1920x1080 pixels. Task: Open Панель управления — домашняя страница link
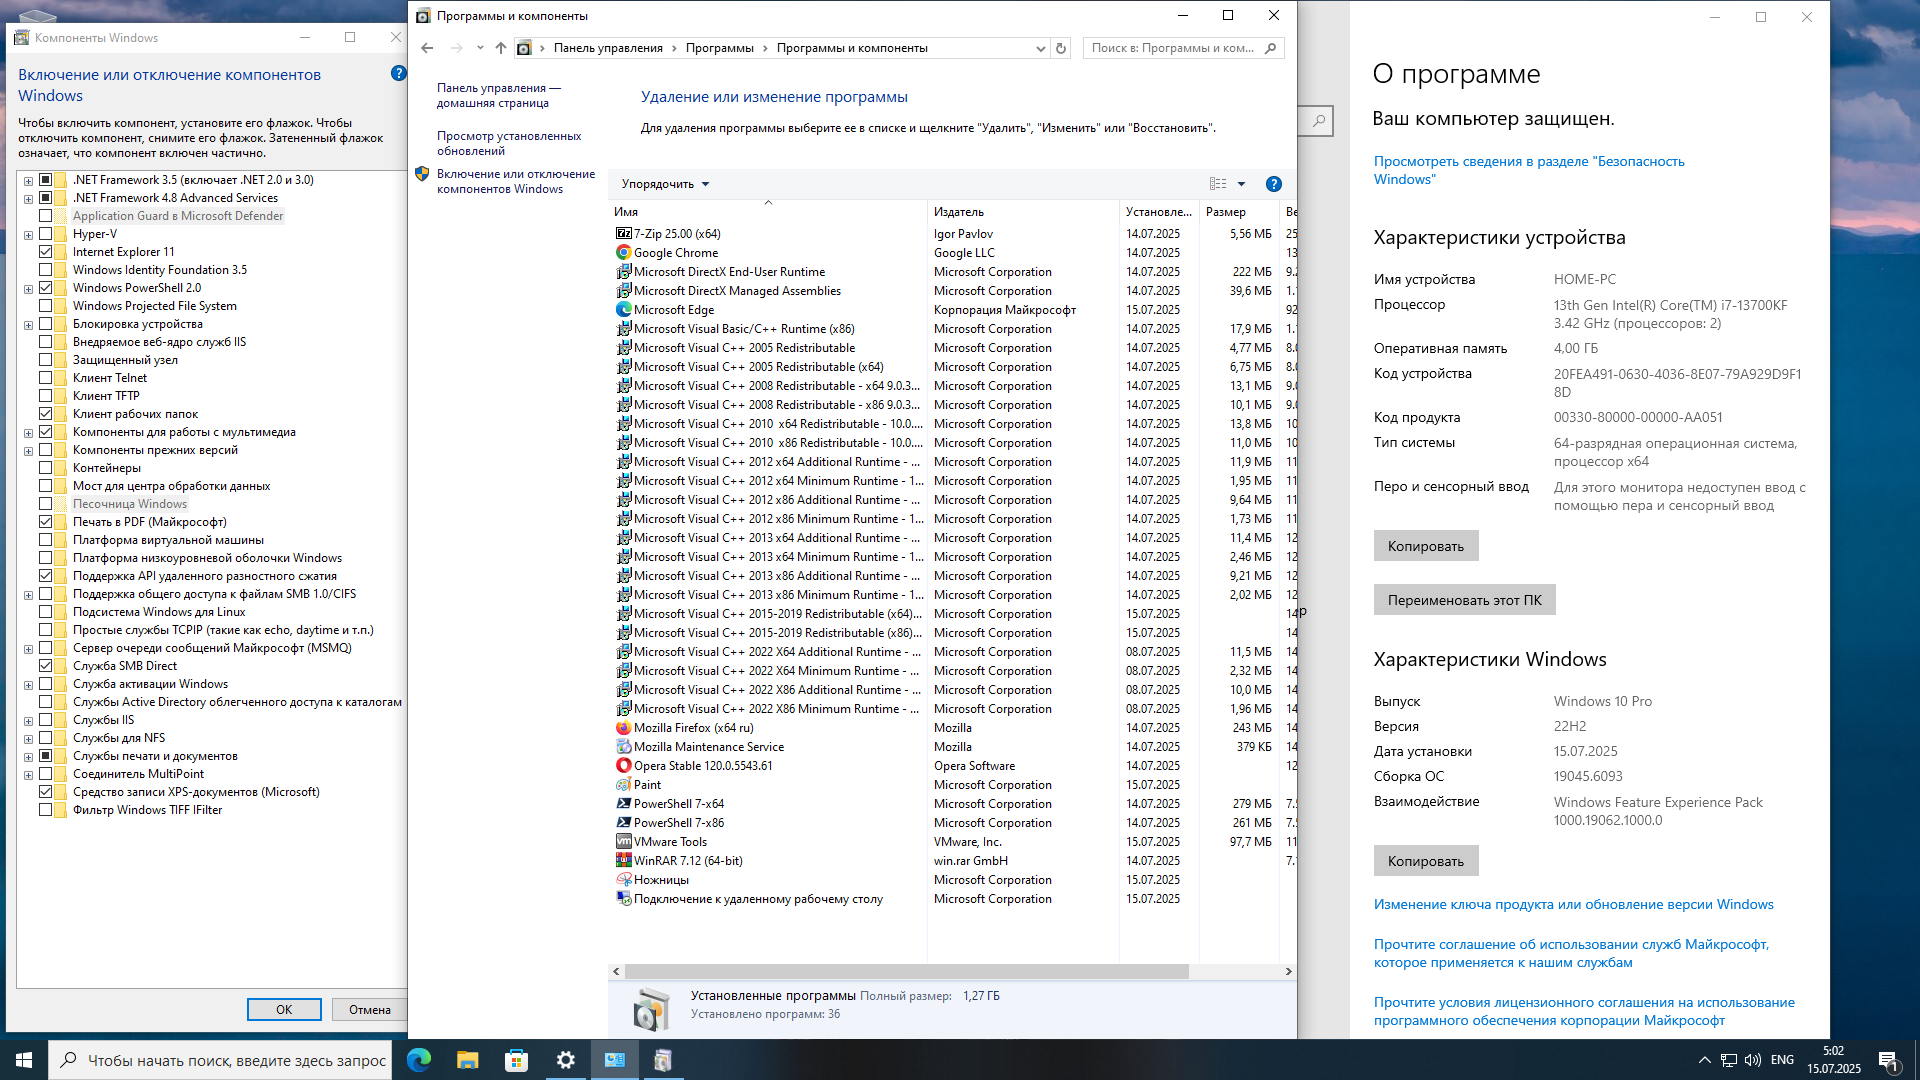click(499, 95)
